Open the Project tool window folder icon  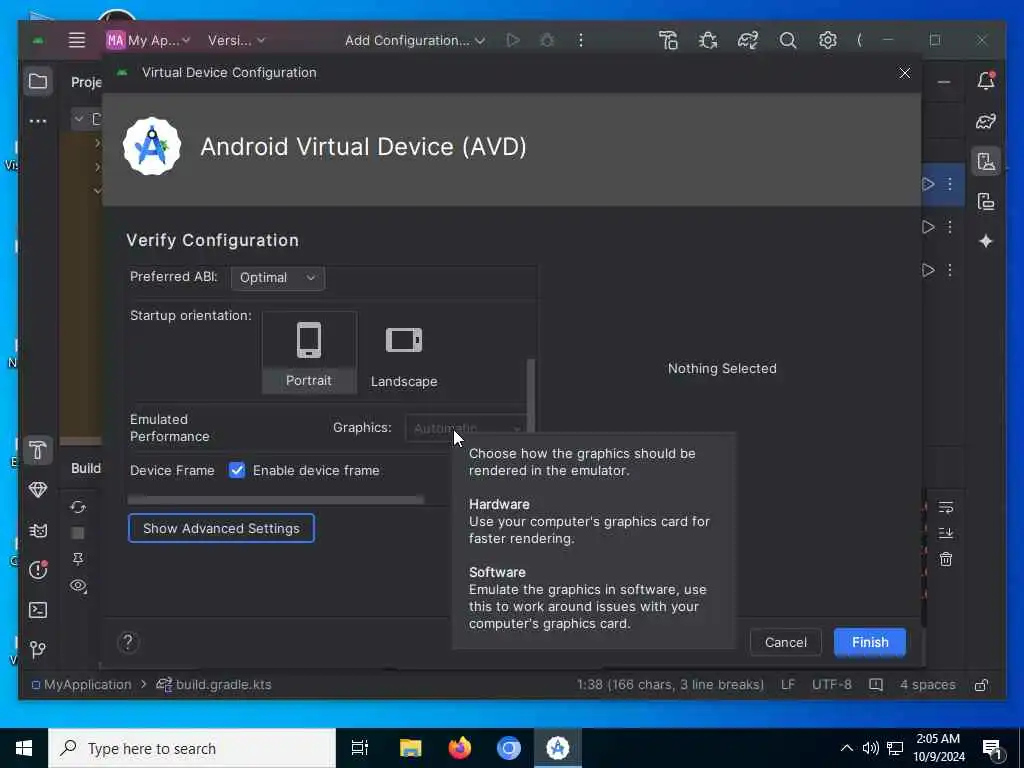coord(38,82)
